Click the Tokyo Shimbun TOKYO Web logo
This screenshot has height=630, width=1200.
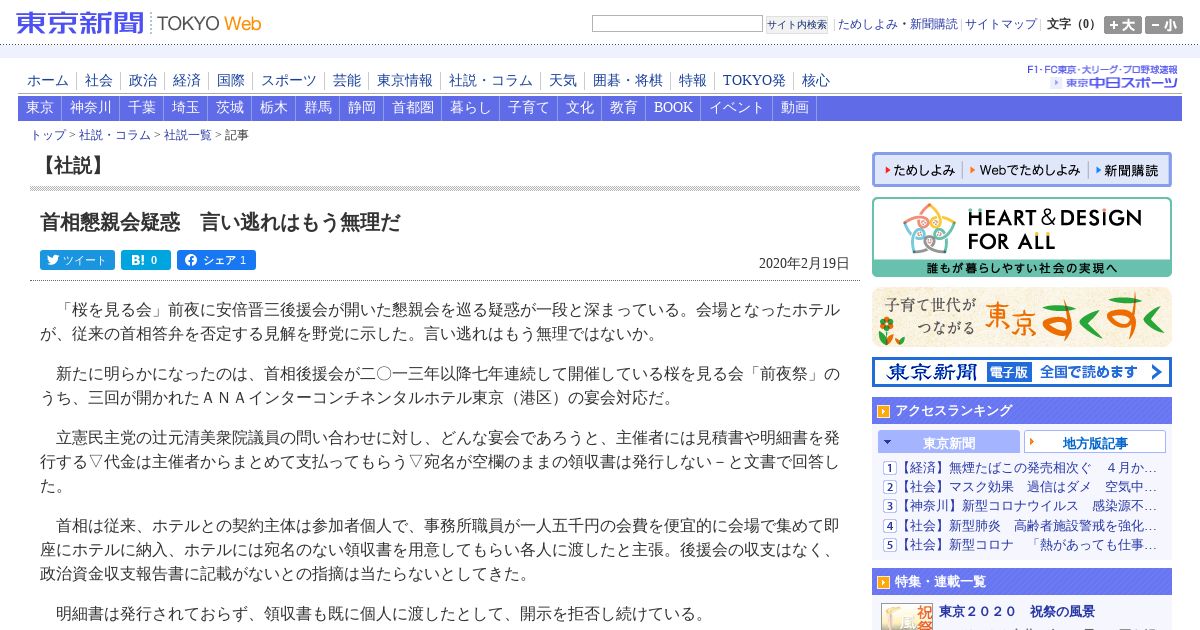coord(139,23)
